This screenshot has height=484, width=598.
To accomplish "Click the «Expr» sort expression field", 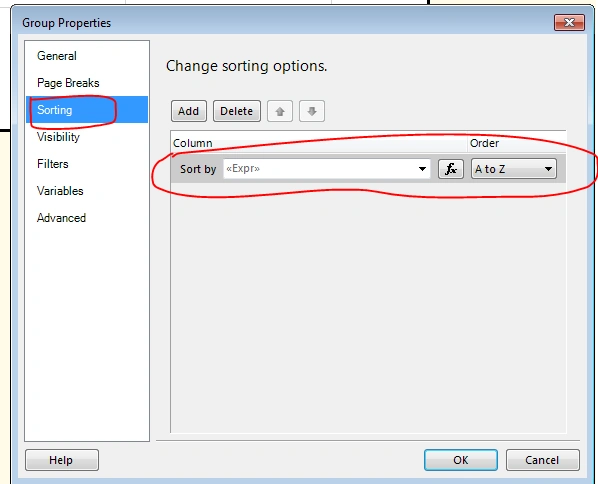I will pyautogui.click(x=326, y=169).
